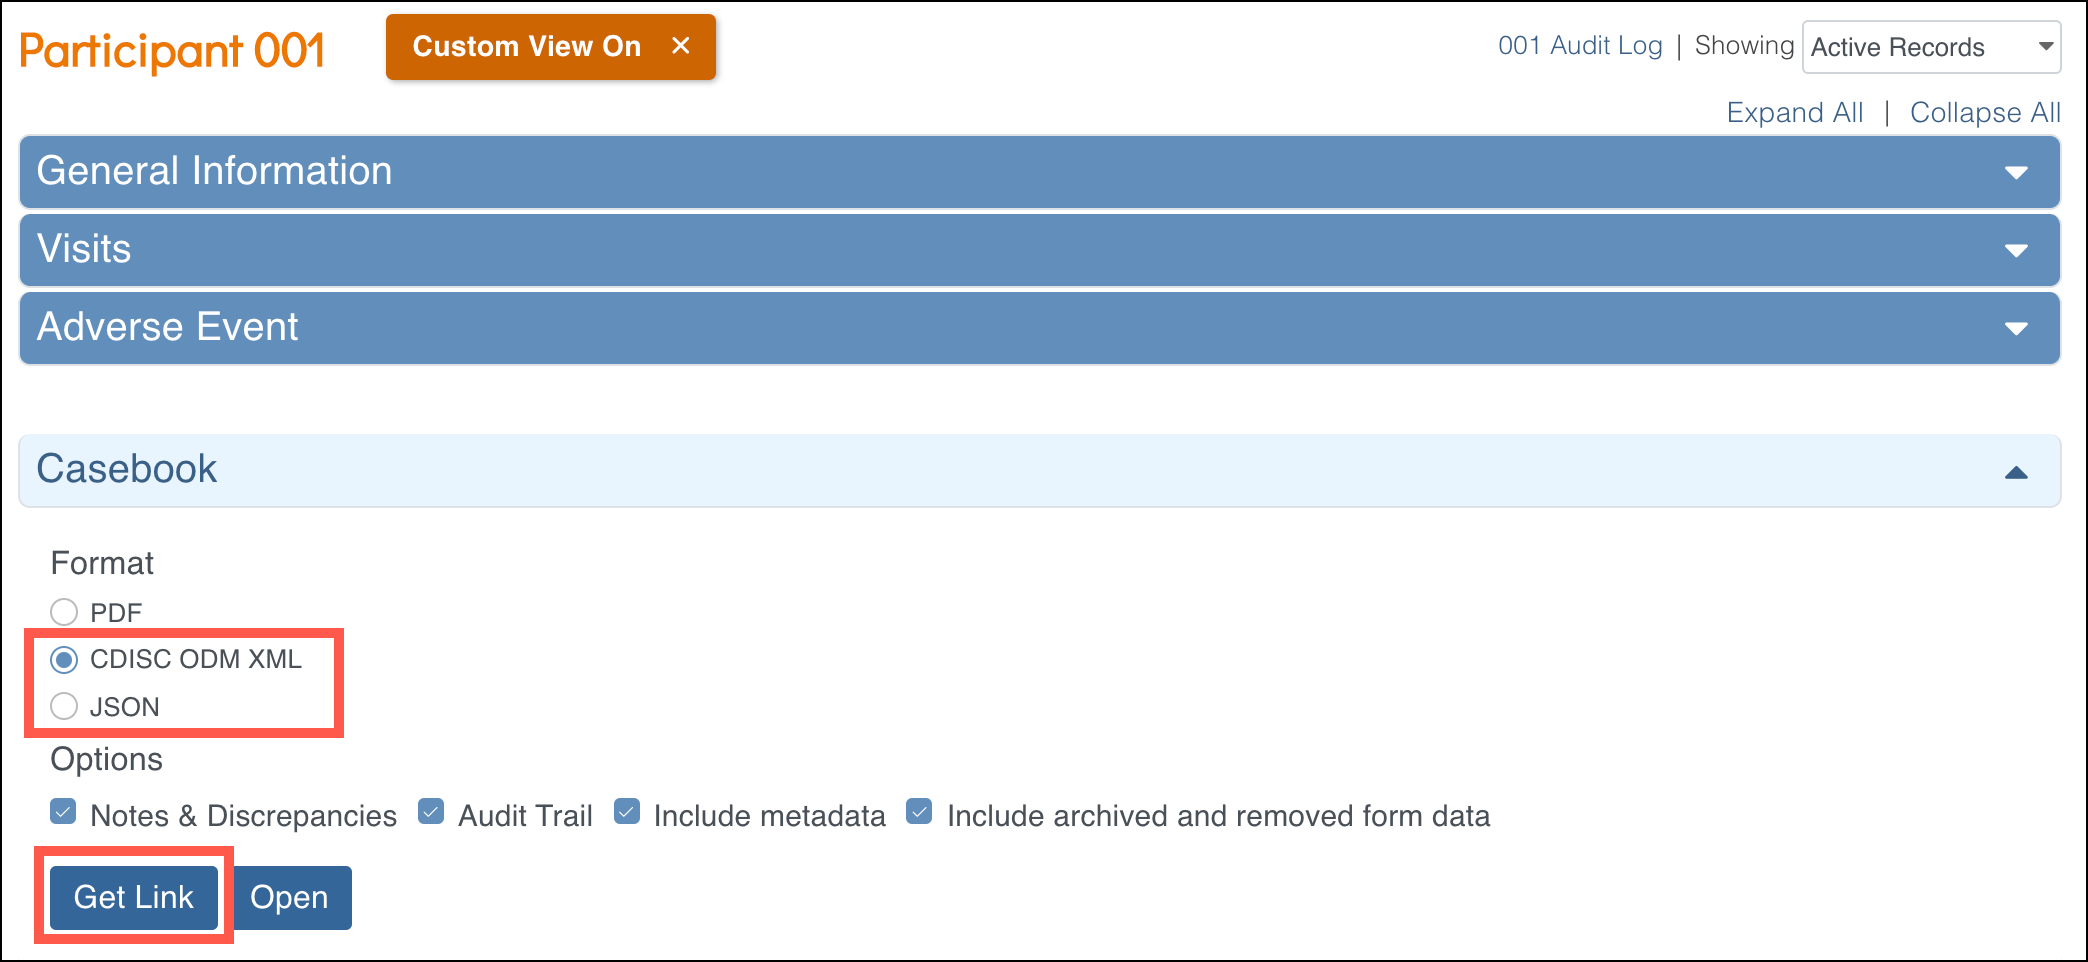Disable the Include metadata option

tap(626, 812)
